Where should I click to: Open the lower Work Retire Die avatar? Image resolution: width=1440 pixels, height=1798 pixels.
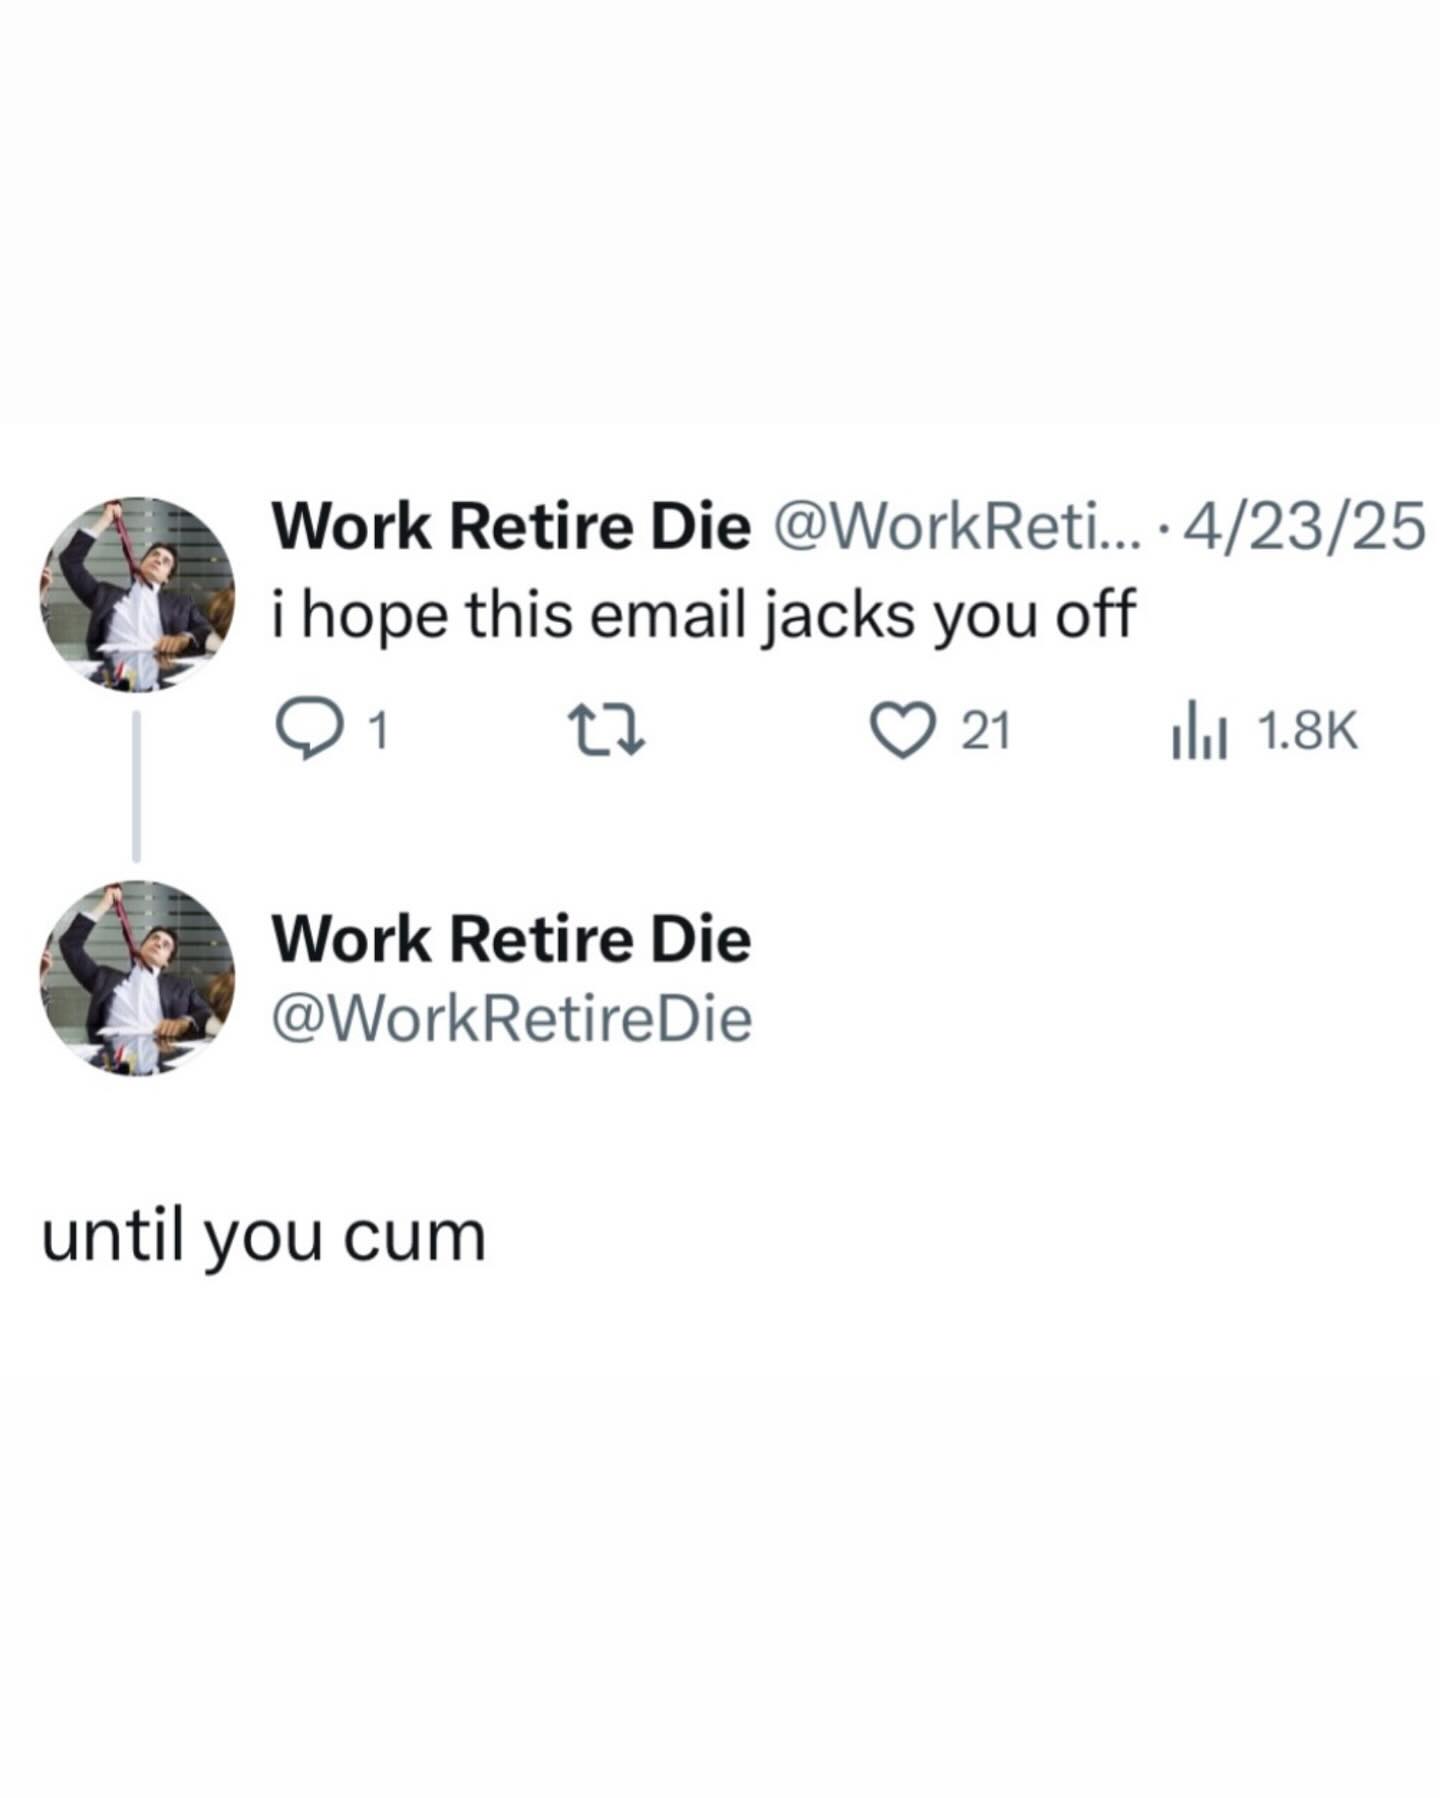[137, 980]
